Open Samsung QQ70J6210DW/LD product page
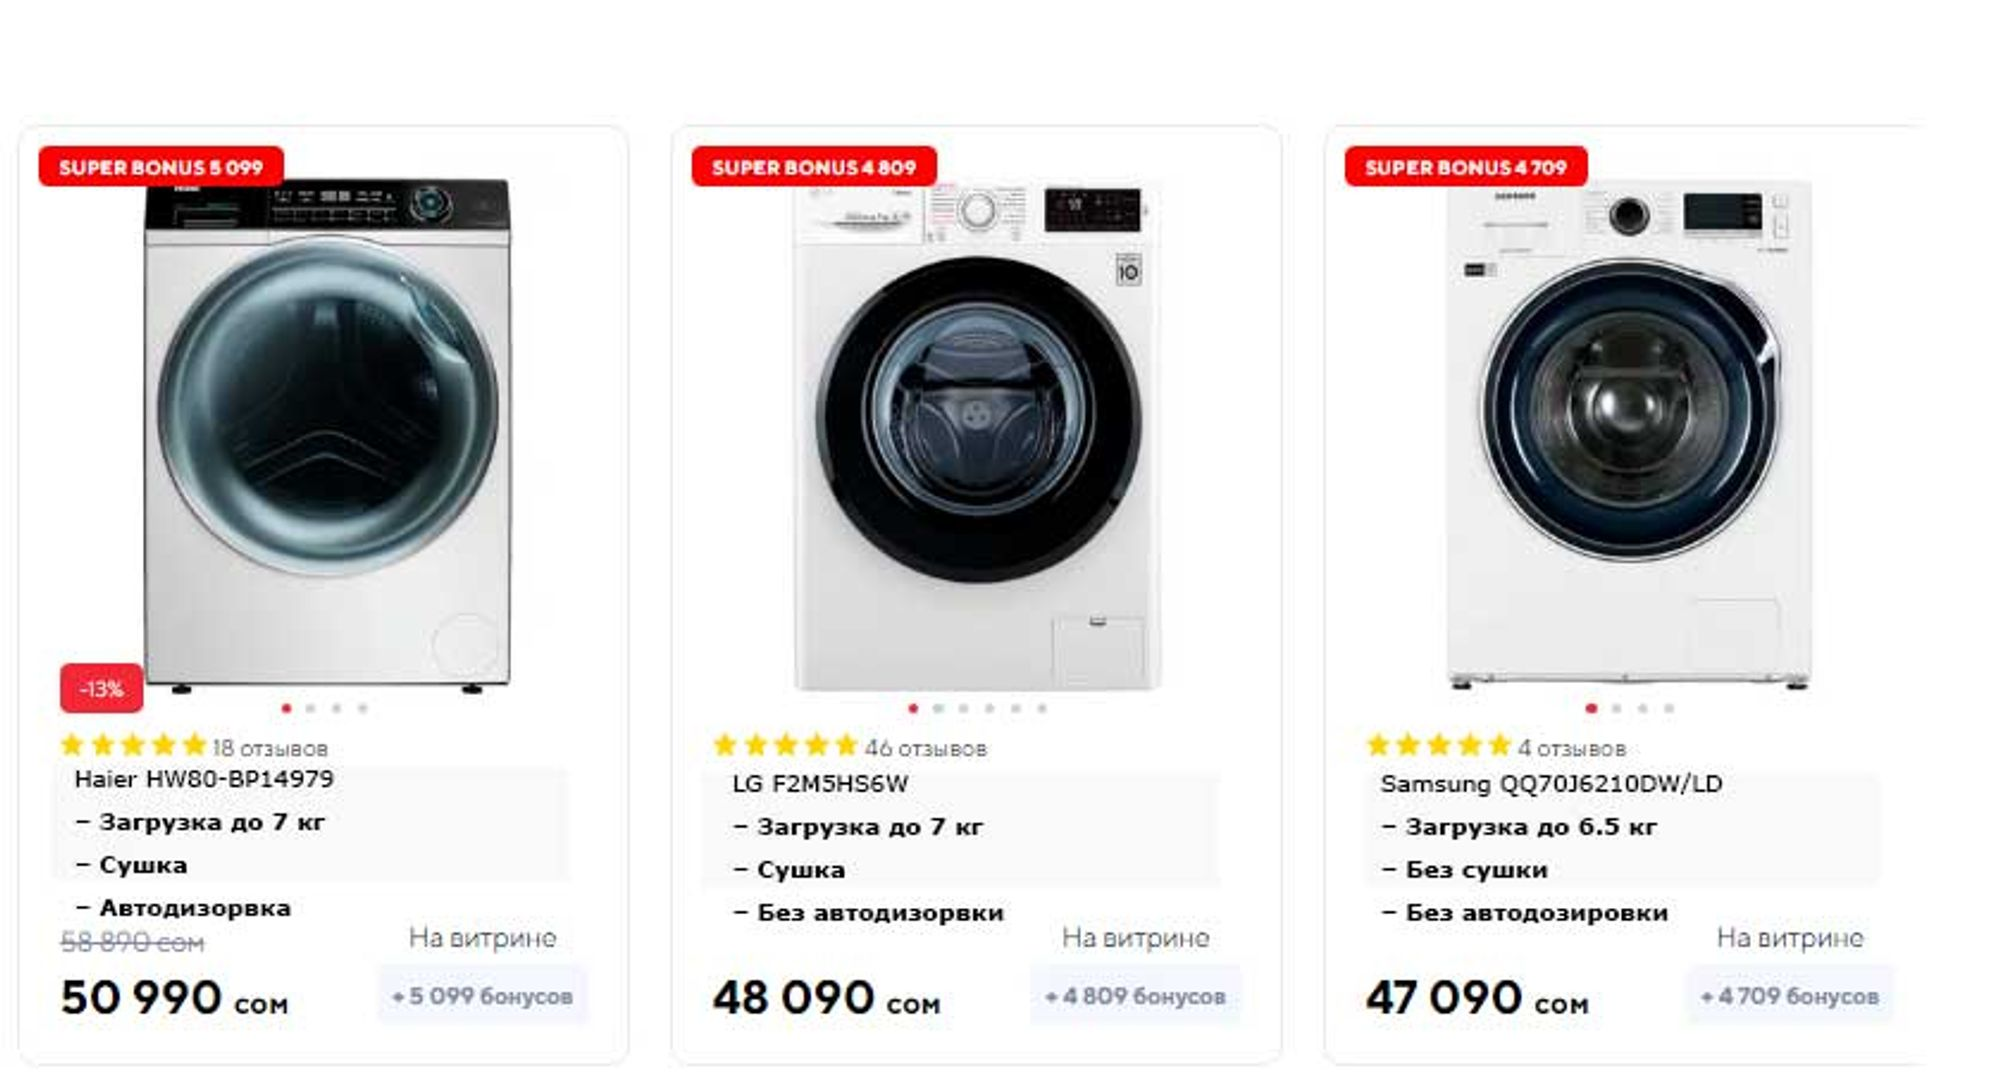 point(1551,784)
